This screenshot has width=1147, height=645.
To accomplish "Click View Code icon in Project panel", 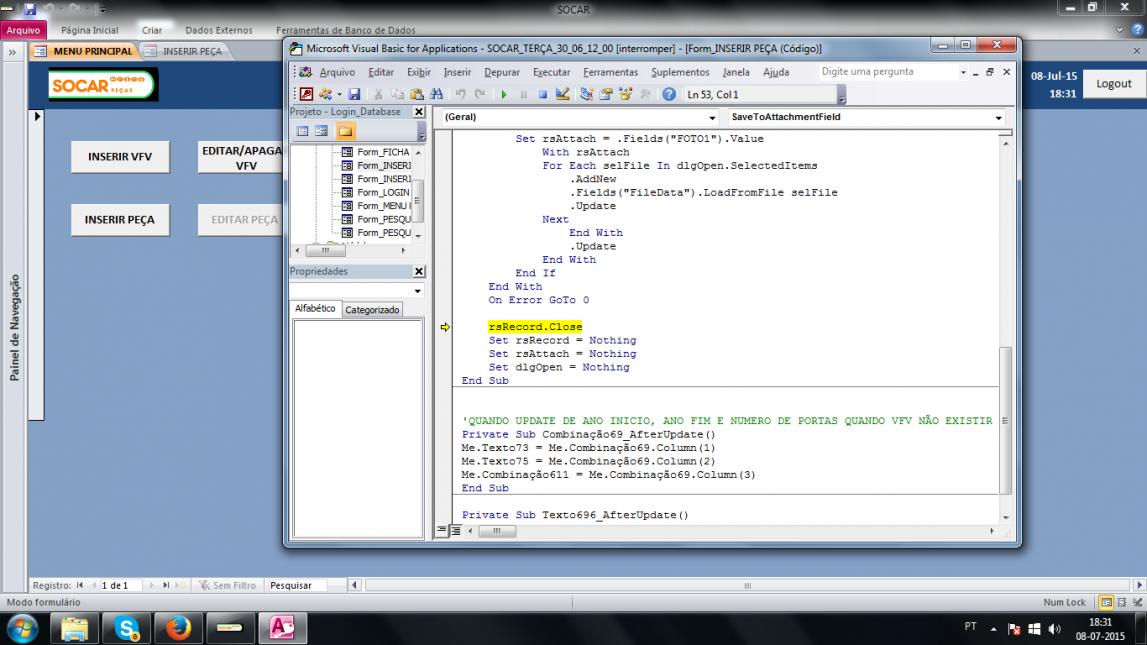I will [302, 131].
